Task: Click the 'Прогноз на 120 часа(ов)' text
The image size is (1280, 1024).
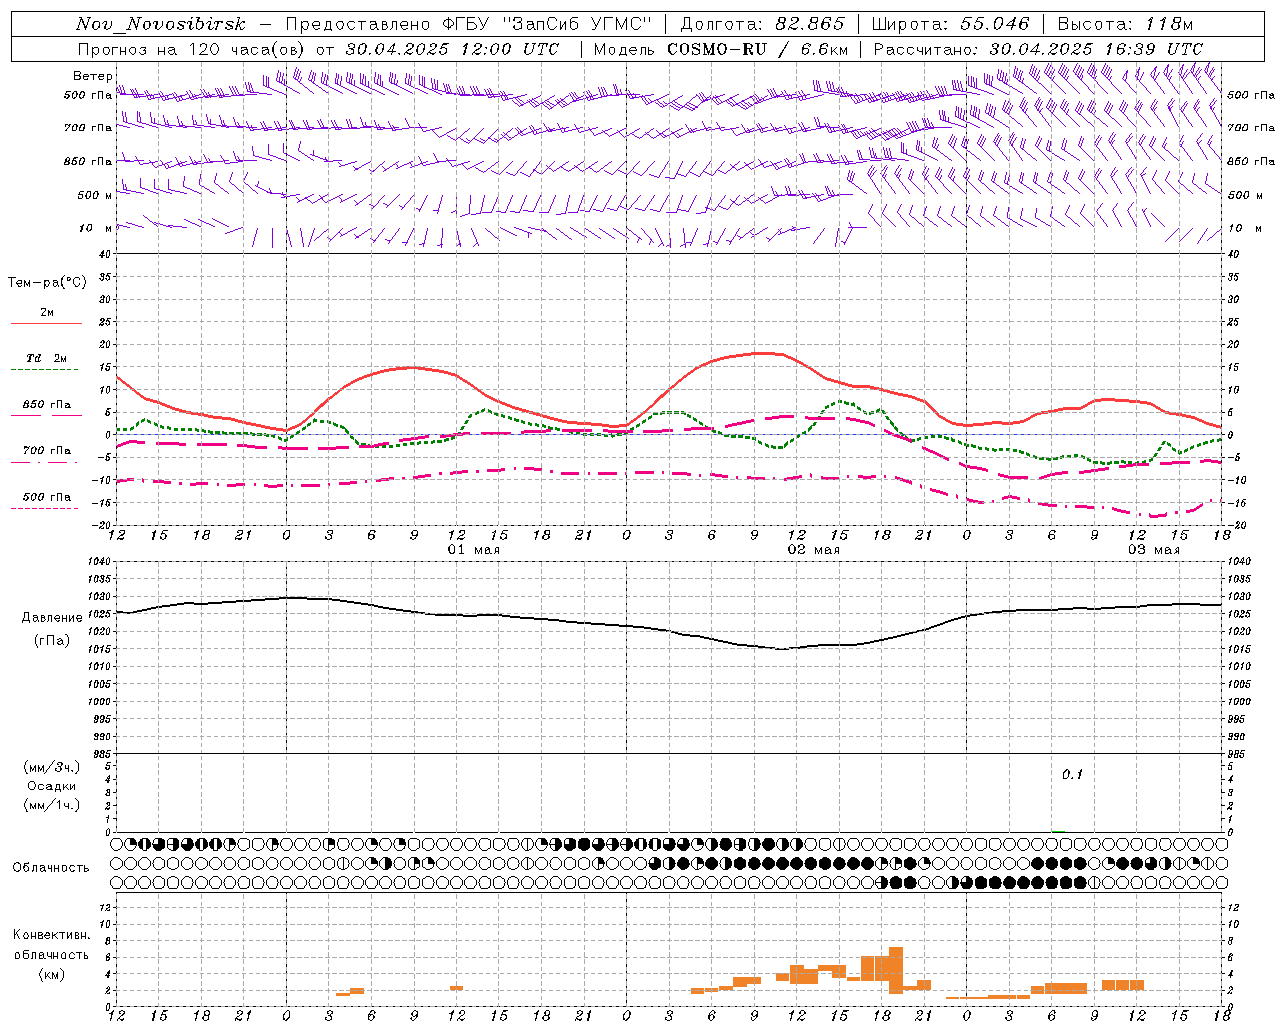Action: click(x=193, y=49)
